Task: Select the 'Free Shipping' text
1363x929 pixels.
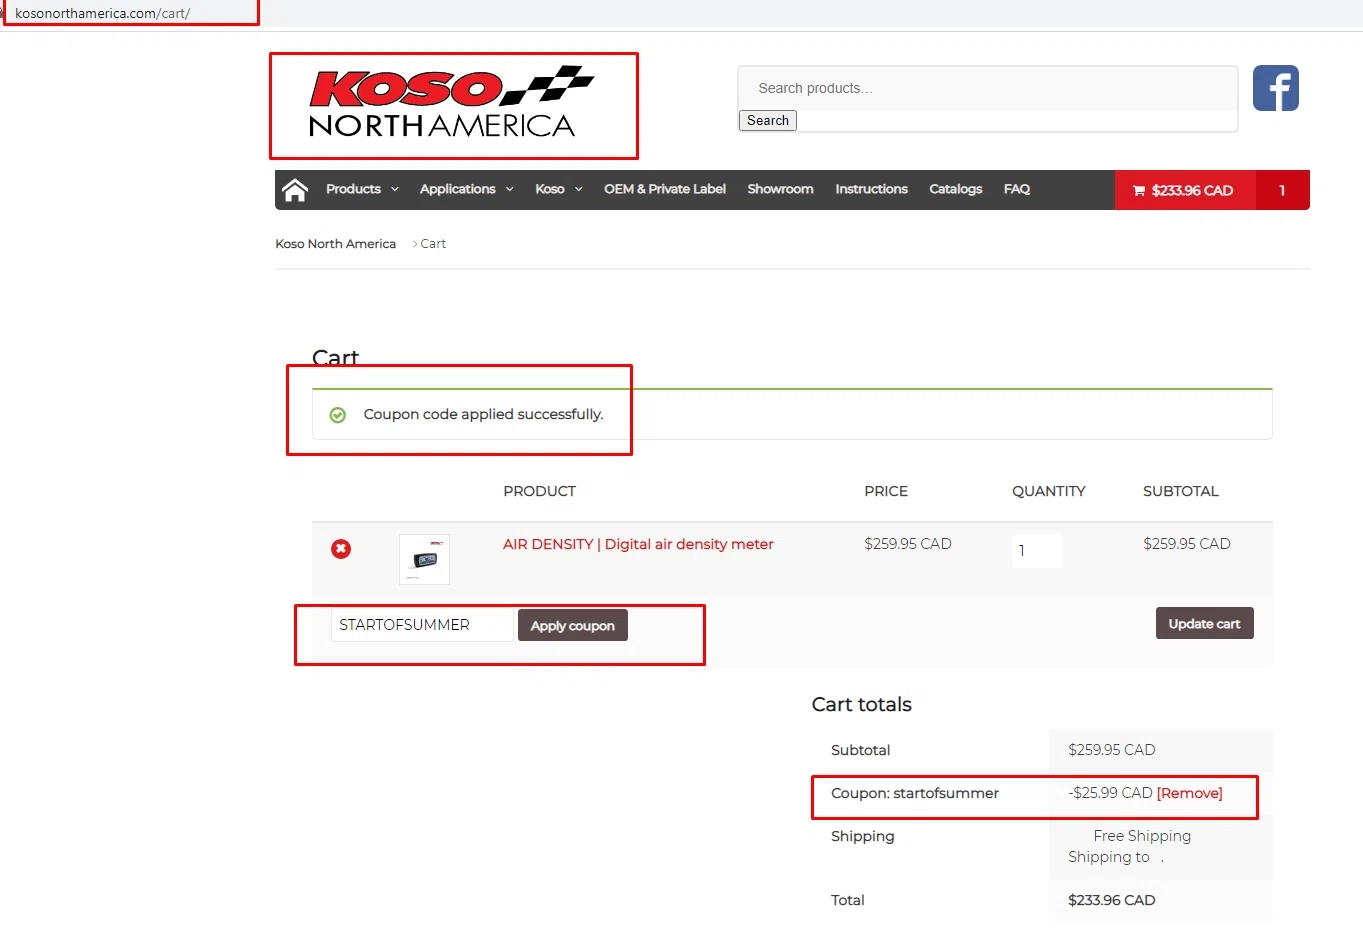Action: [x=1142, y=836]
